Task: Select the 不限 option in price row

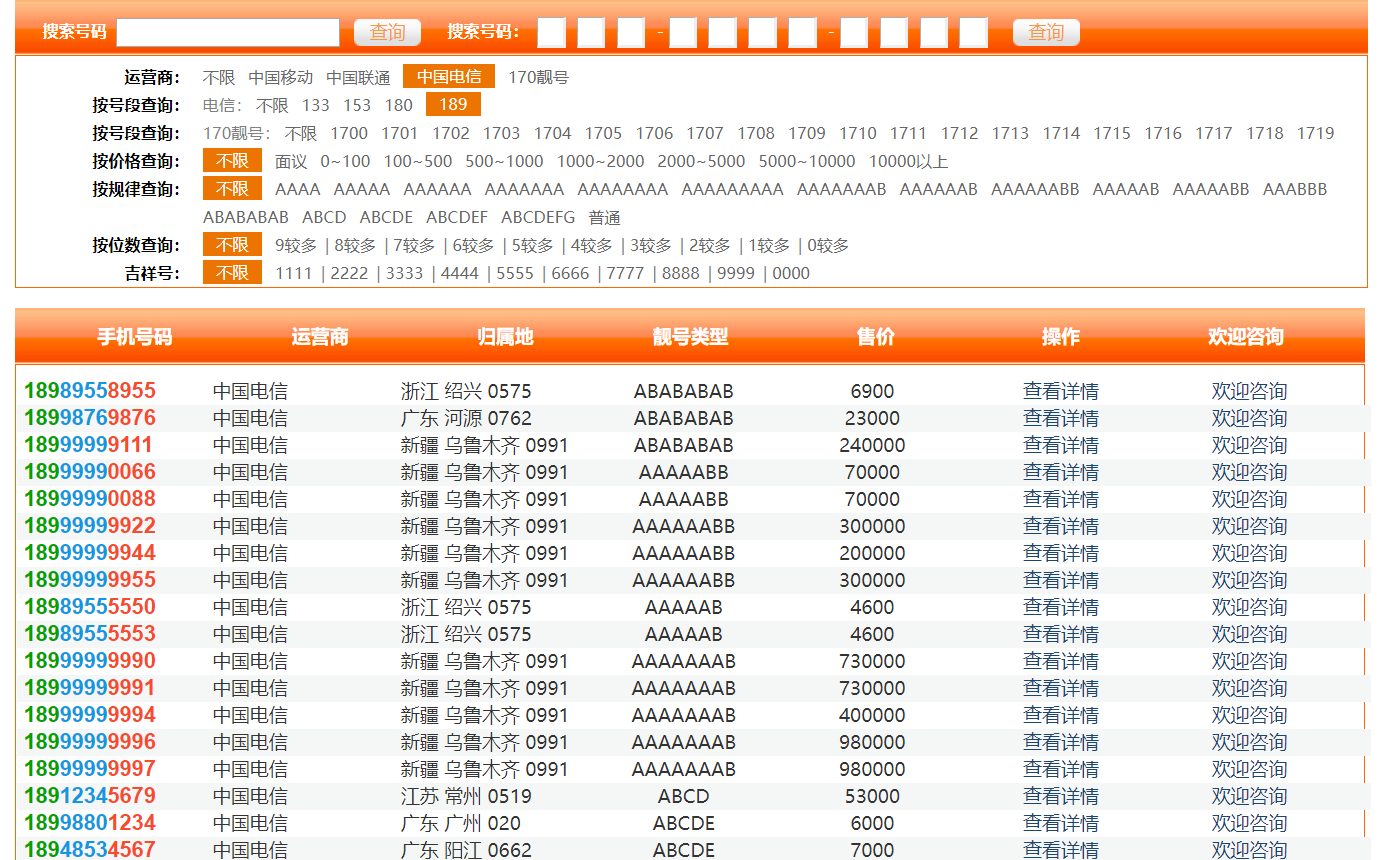Action: (x=232, y=161)
